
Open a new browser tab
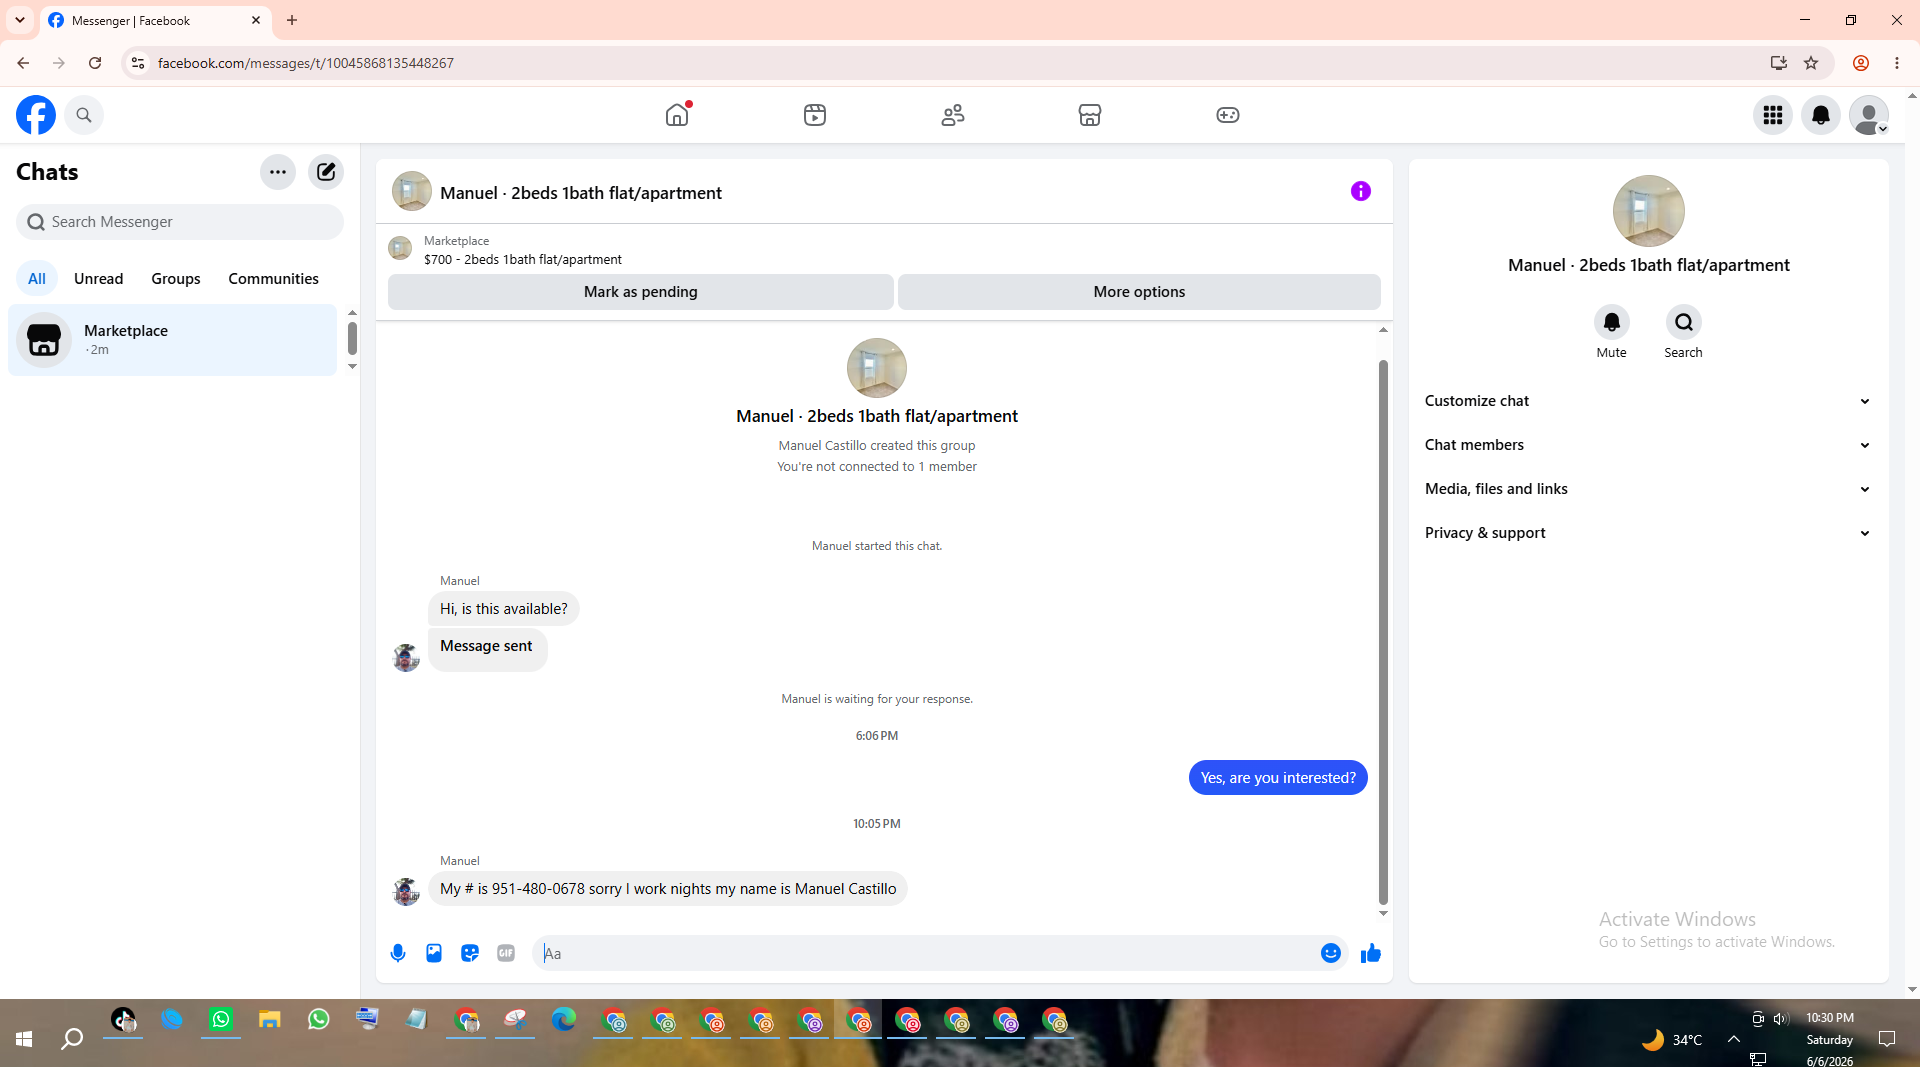[x=292, y=20]
